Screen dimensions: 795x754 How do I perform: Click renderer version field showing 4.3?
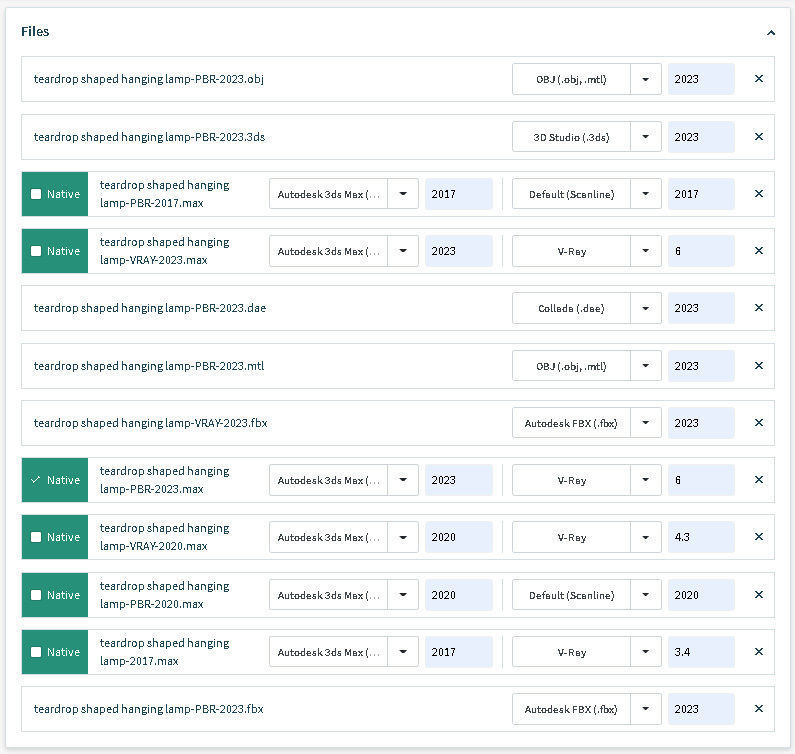click(x=700, y=537)
